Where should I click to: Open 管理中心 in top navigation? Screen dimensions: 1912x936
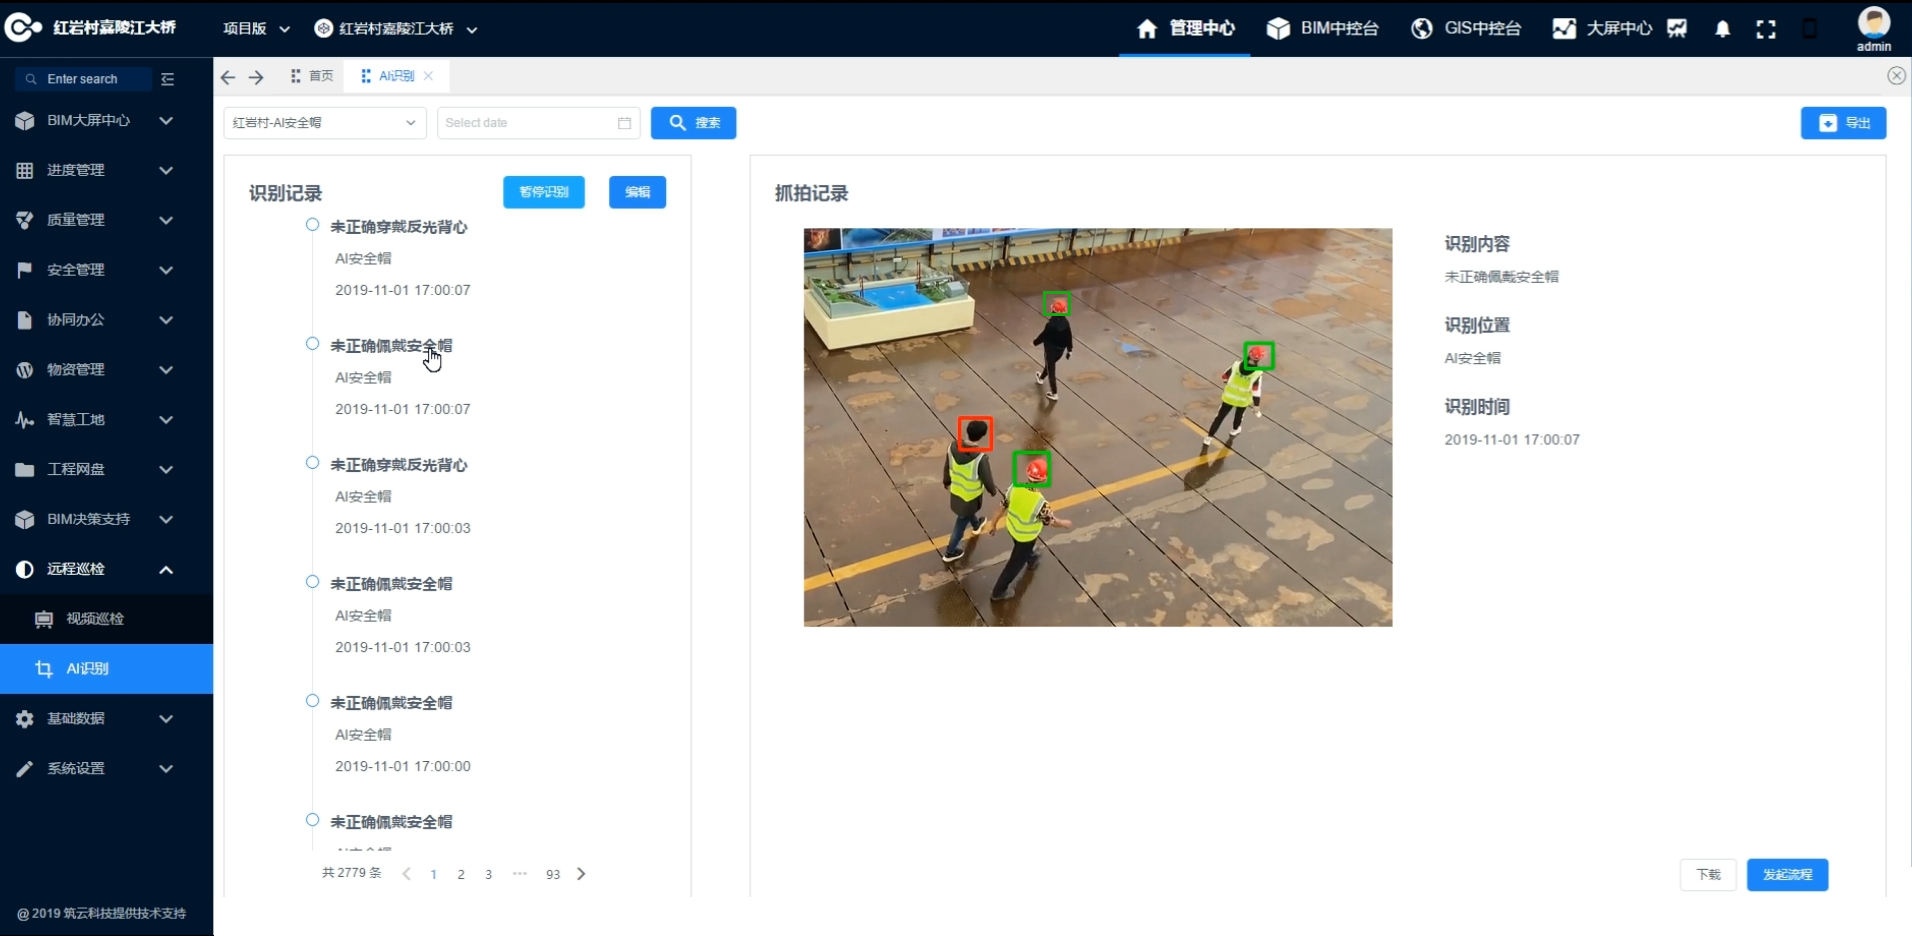tap(1185, 29)
